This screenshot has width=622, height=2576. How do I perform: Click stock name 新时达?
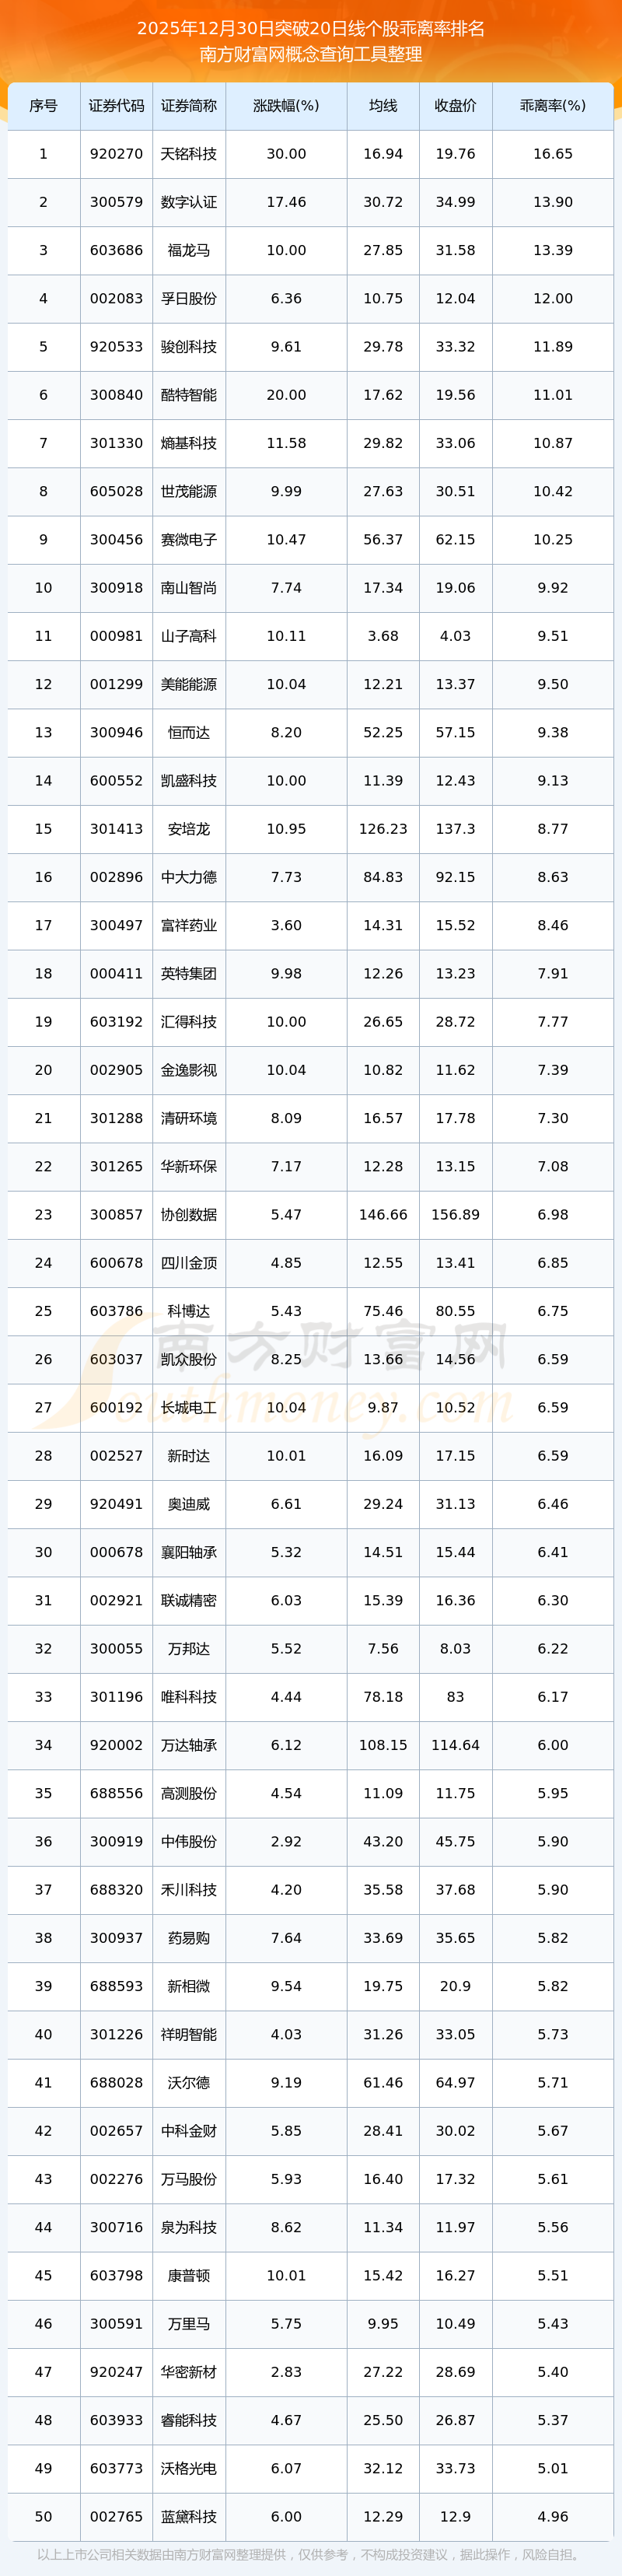(x=189, y=1455)
